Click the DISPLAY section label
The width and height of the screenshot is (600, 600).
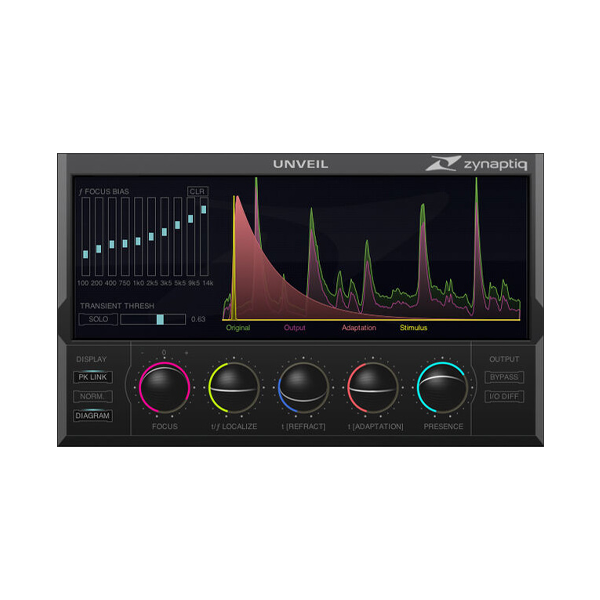pos(91,359)
